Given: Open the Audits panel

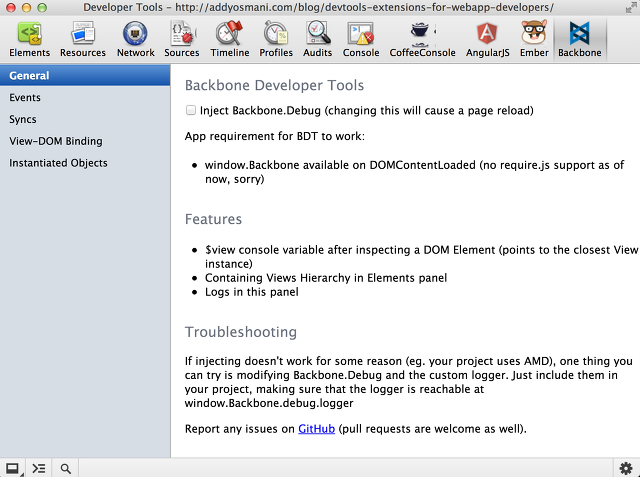Looking at the screenshot, I should tap(318, 40).
